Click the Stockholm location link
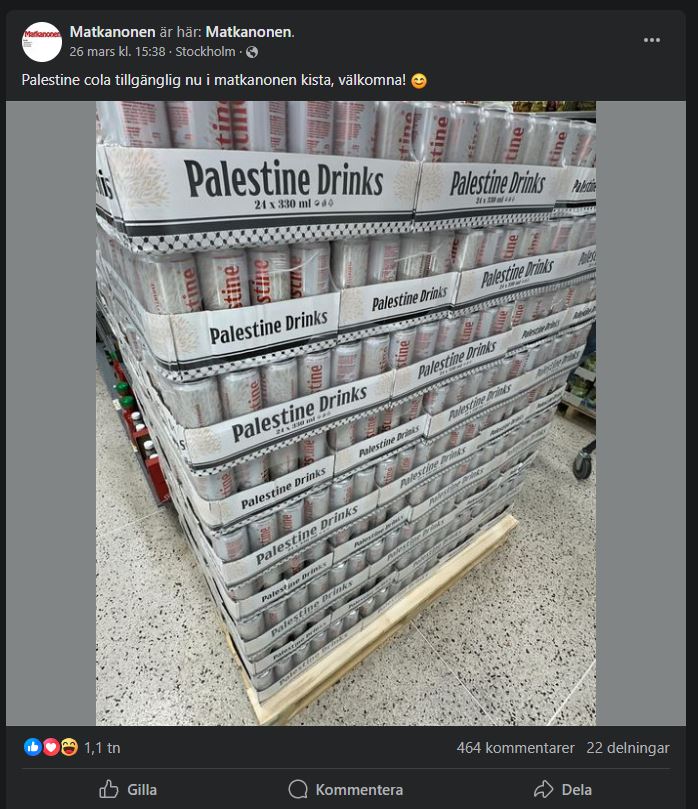The height and width of the screenshot is (809, 698). coord(205,52)
